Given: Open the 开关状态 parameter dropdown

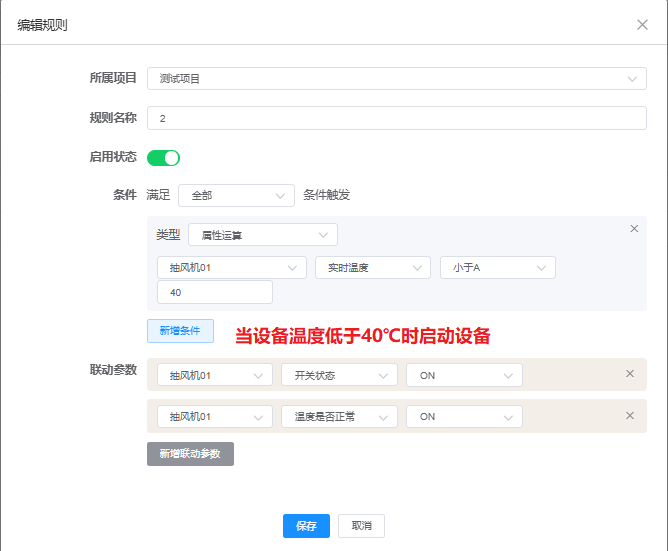Looking at the screenshot, I should pos(339,375).
